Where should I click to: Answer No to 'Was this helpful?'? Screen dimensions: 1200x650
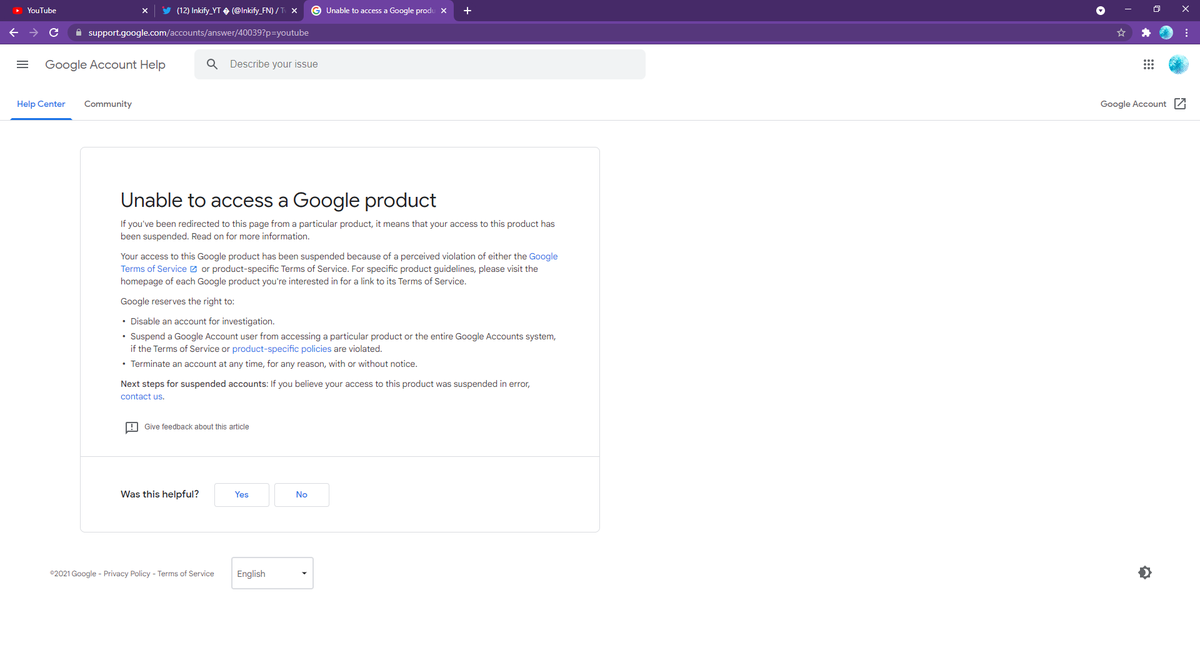pyautogui.click(x=301, y=495)
